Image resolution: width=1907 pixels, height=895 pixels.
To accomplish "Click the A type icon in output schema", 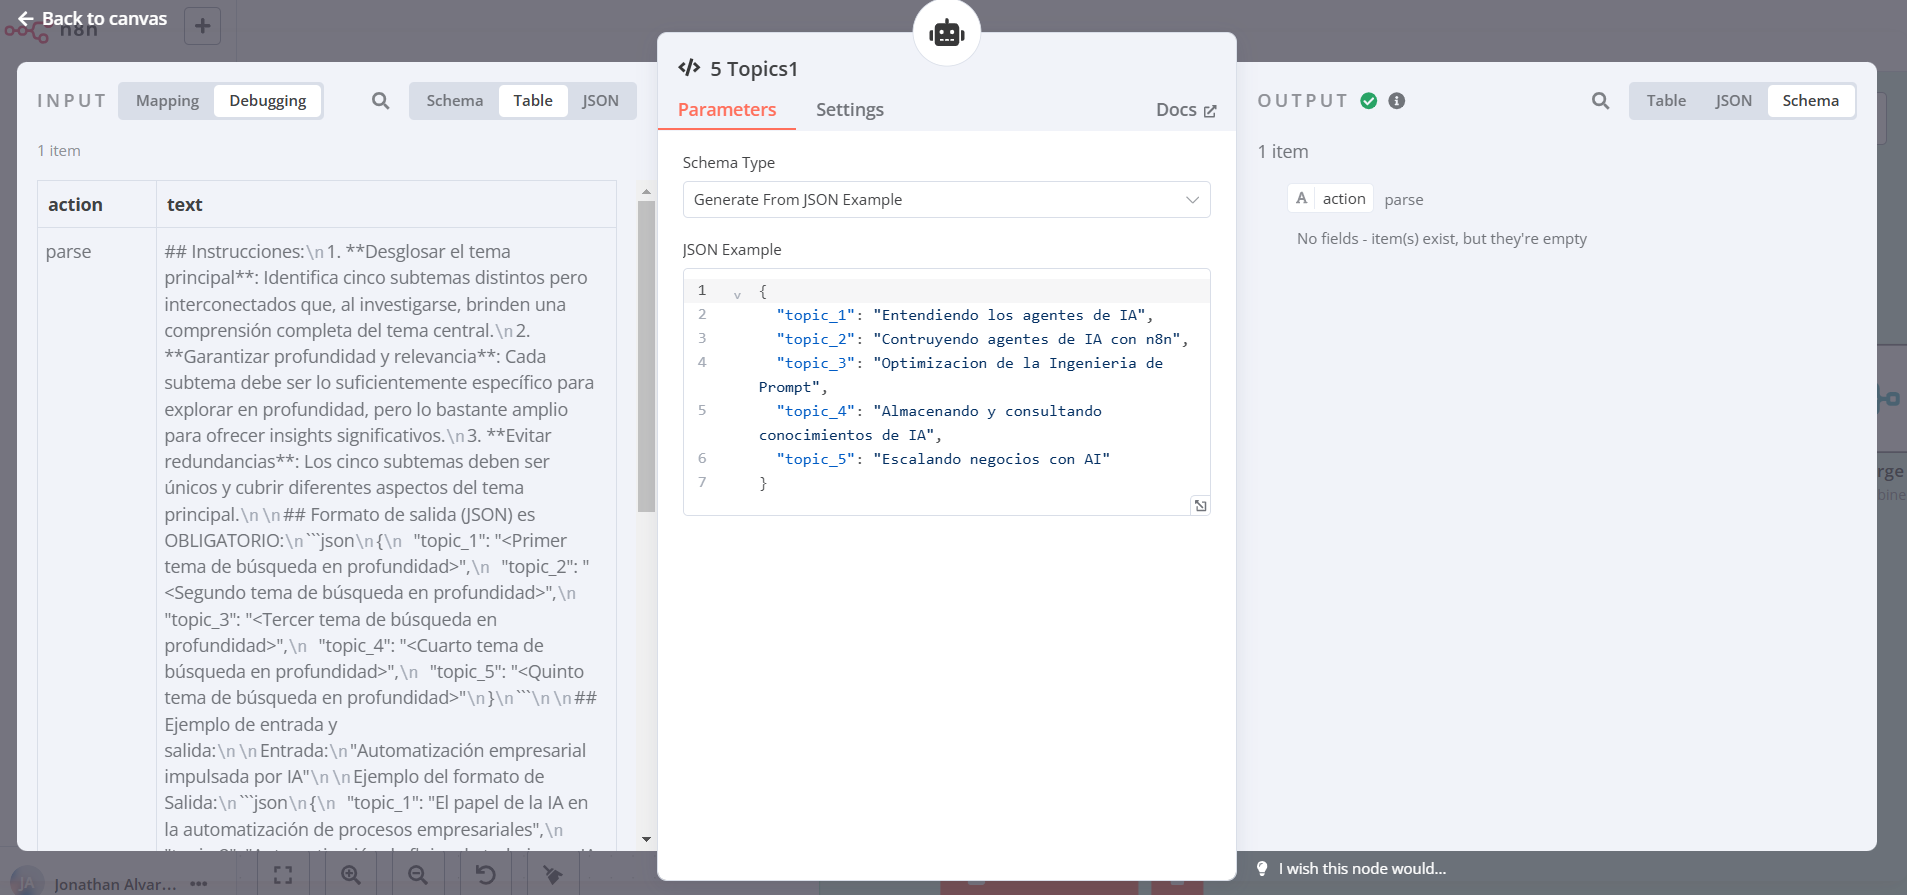I will click(1301, 198).
